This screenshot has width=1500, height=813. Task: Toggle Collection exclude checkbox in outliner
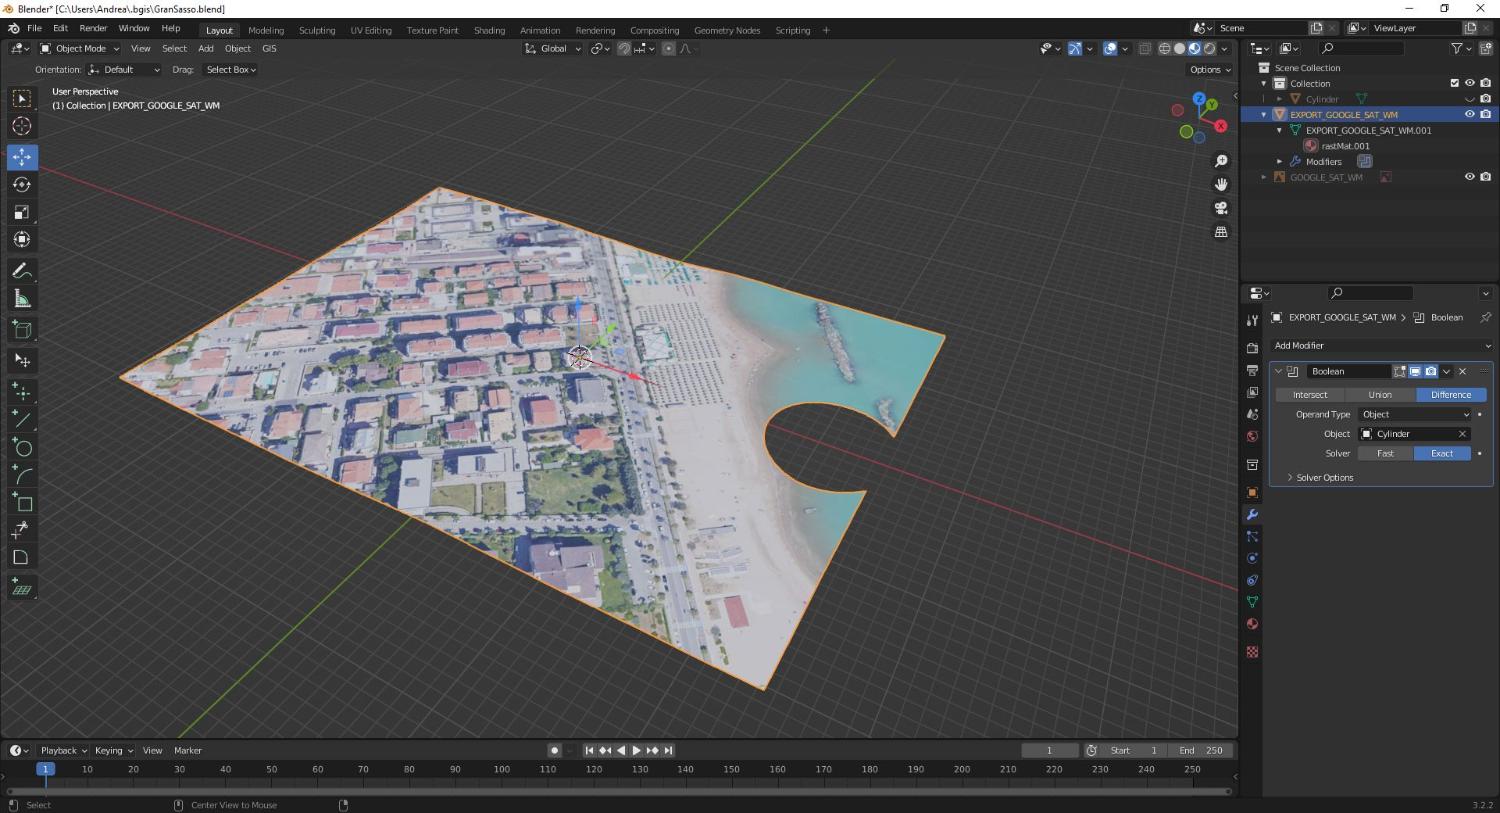coord(1454,83)
